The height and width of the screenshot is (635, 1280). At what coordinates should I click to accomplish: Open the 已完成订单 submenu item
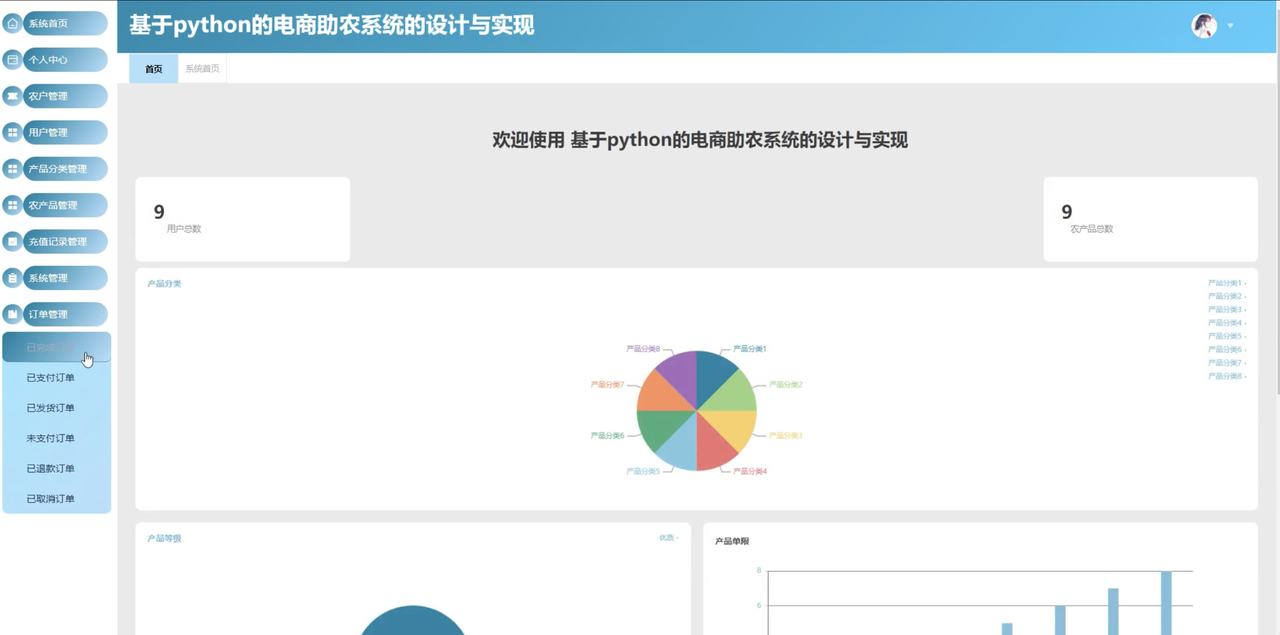click(56, 347)
